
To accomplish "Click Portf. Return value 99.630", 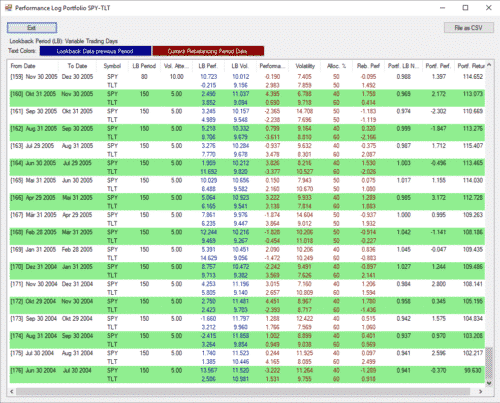I will pyautogui.click(x=474, y=370).
